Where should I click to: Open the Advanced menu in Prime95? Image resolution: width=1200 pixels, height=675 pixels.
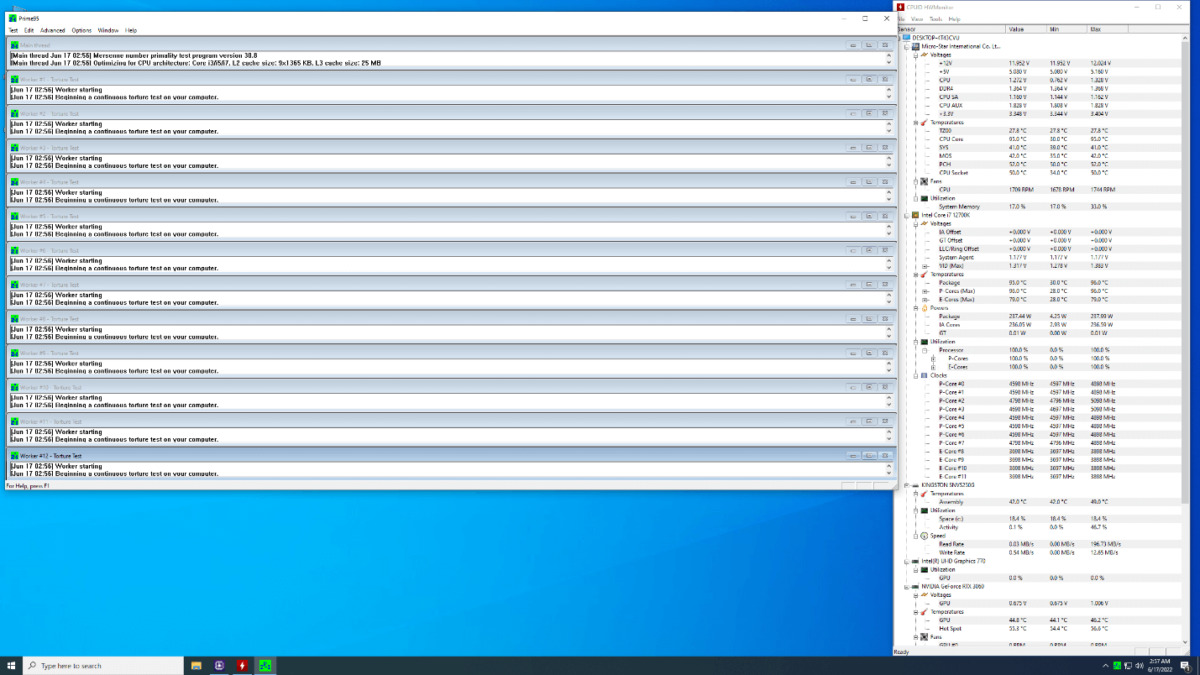tap(52, 31)
